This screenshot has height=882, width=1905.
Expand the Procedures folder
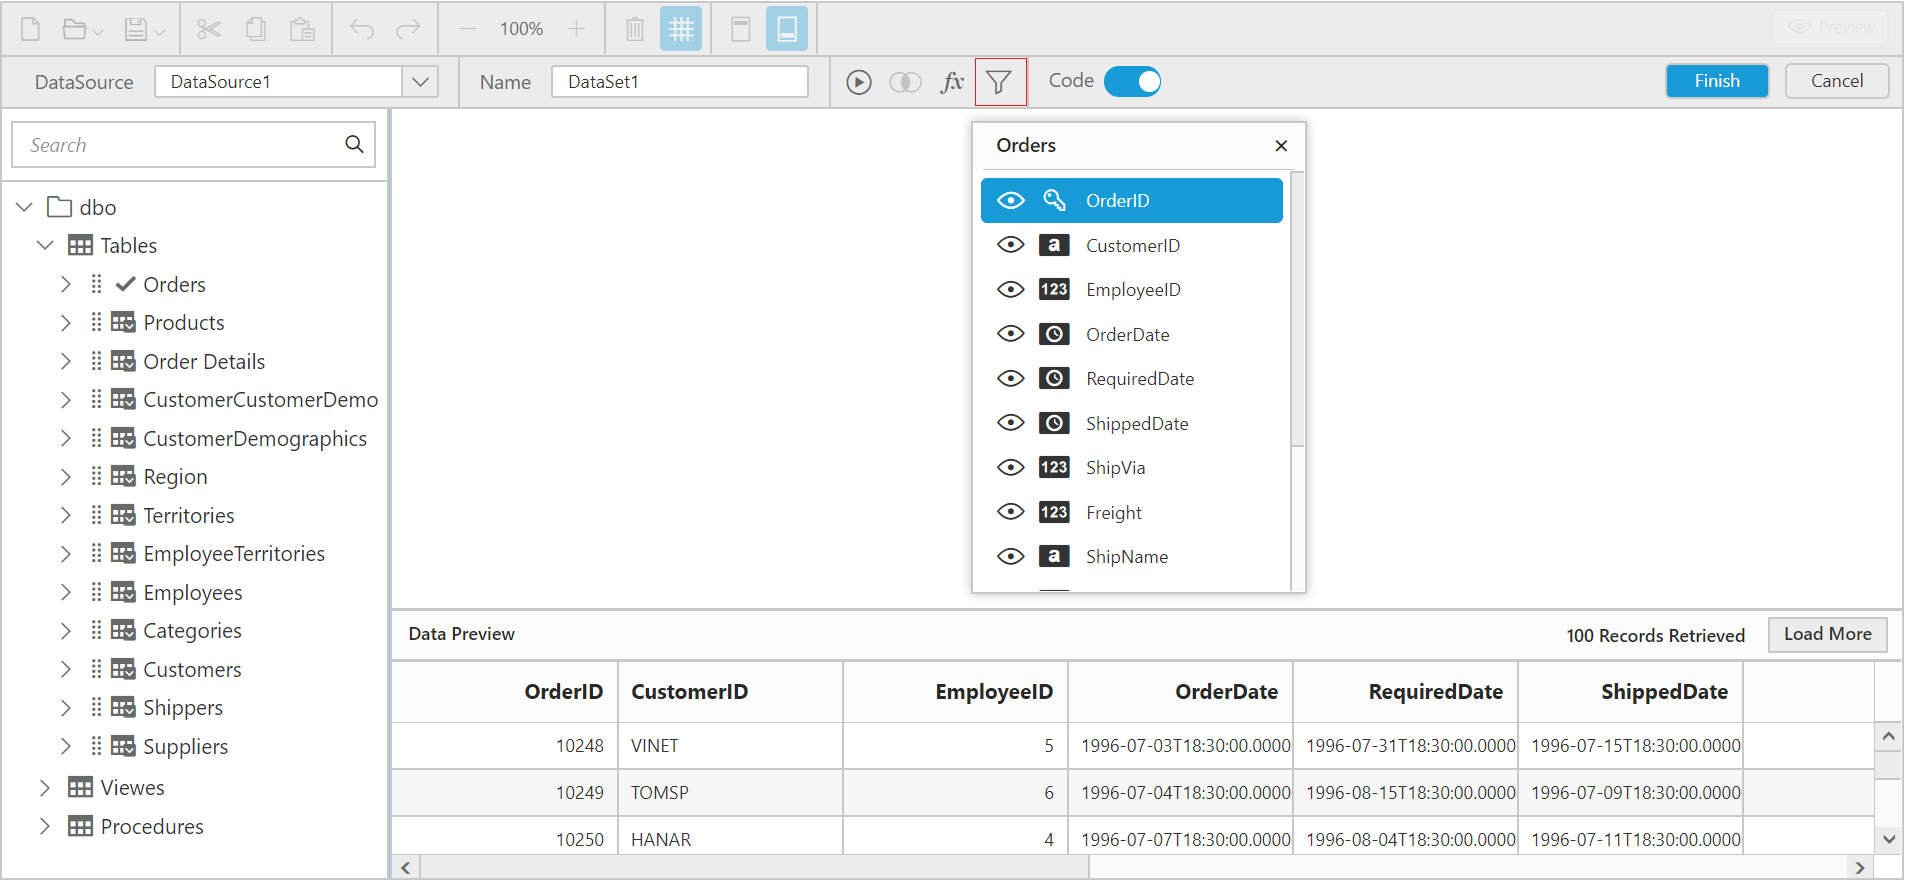[x=44, y=826]
